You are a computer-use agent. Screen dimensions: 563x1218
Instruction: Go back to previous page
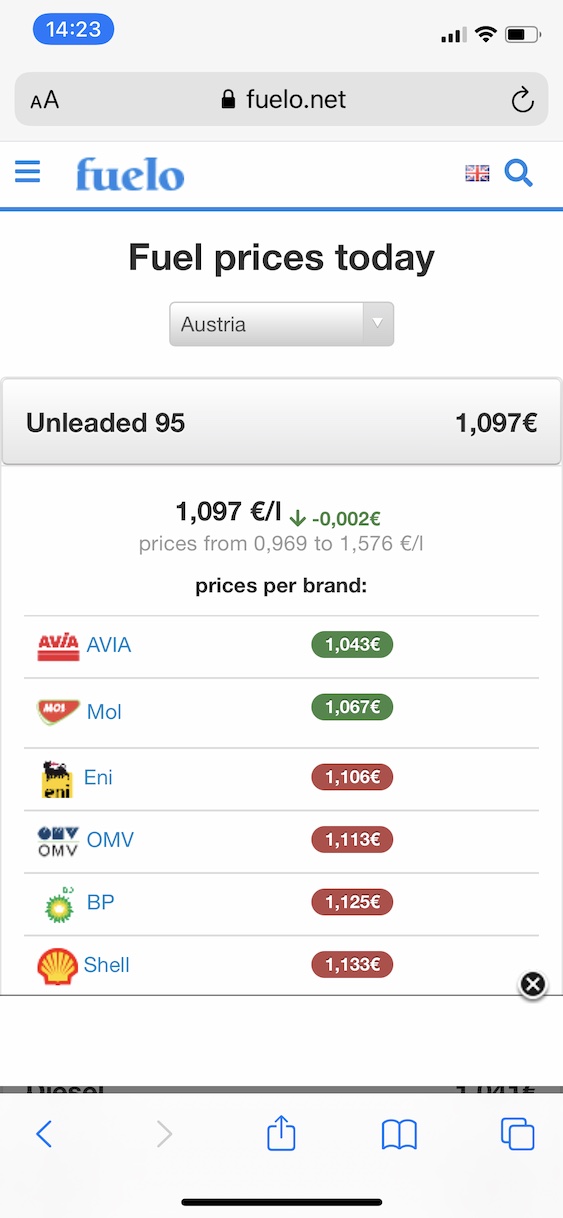[44, 1133]
